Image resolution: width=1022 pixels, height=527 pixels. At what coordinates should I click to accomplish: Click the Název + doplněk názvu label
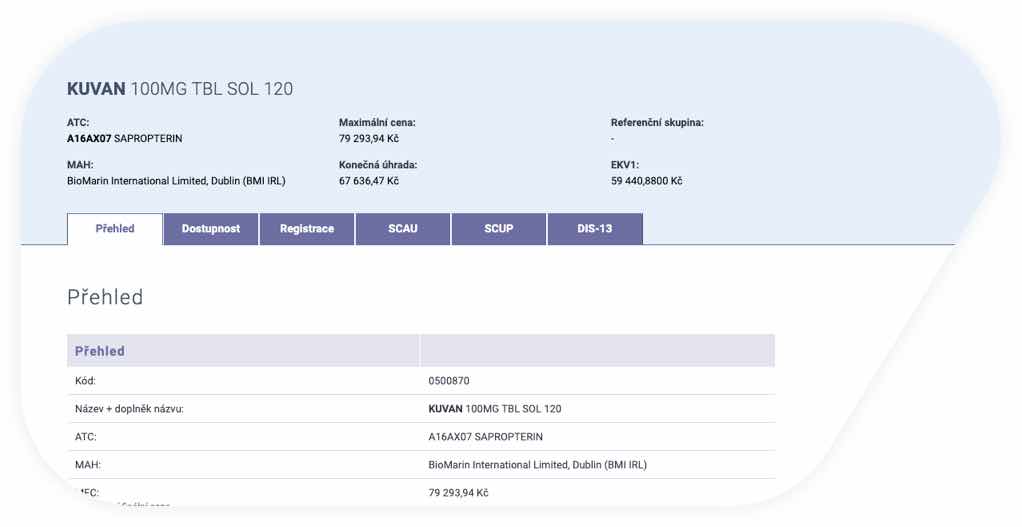(129, 409)
